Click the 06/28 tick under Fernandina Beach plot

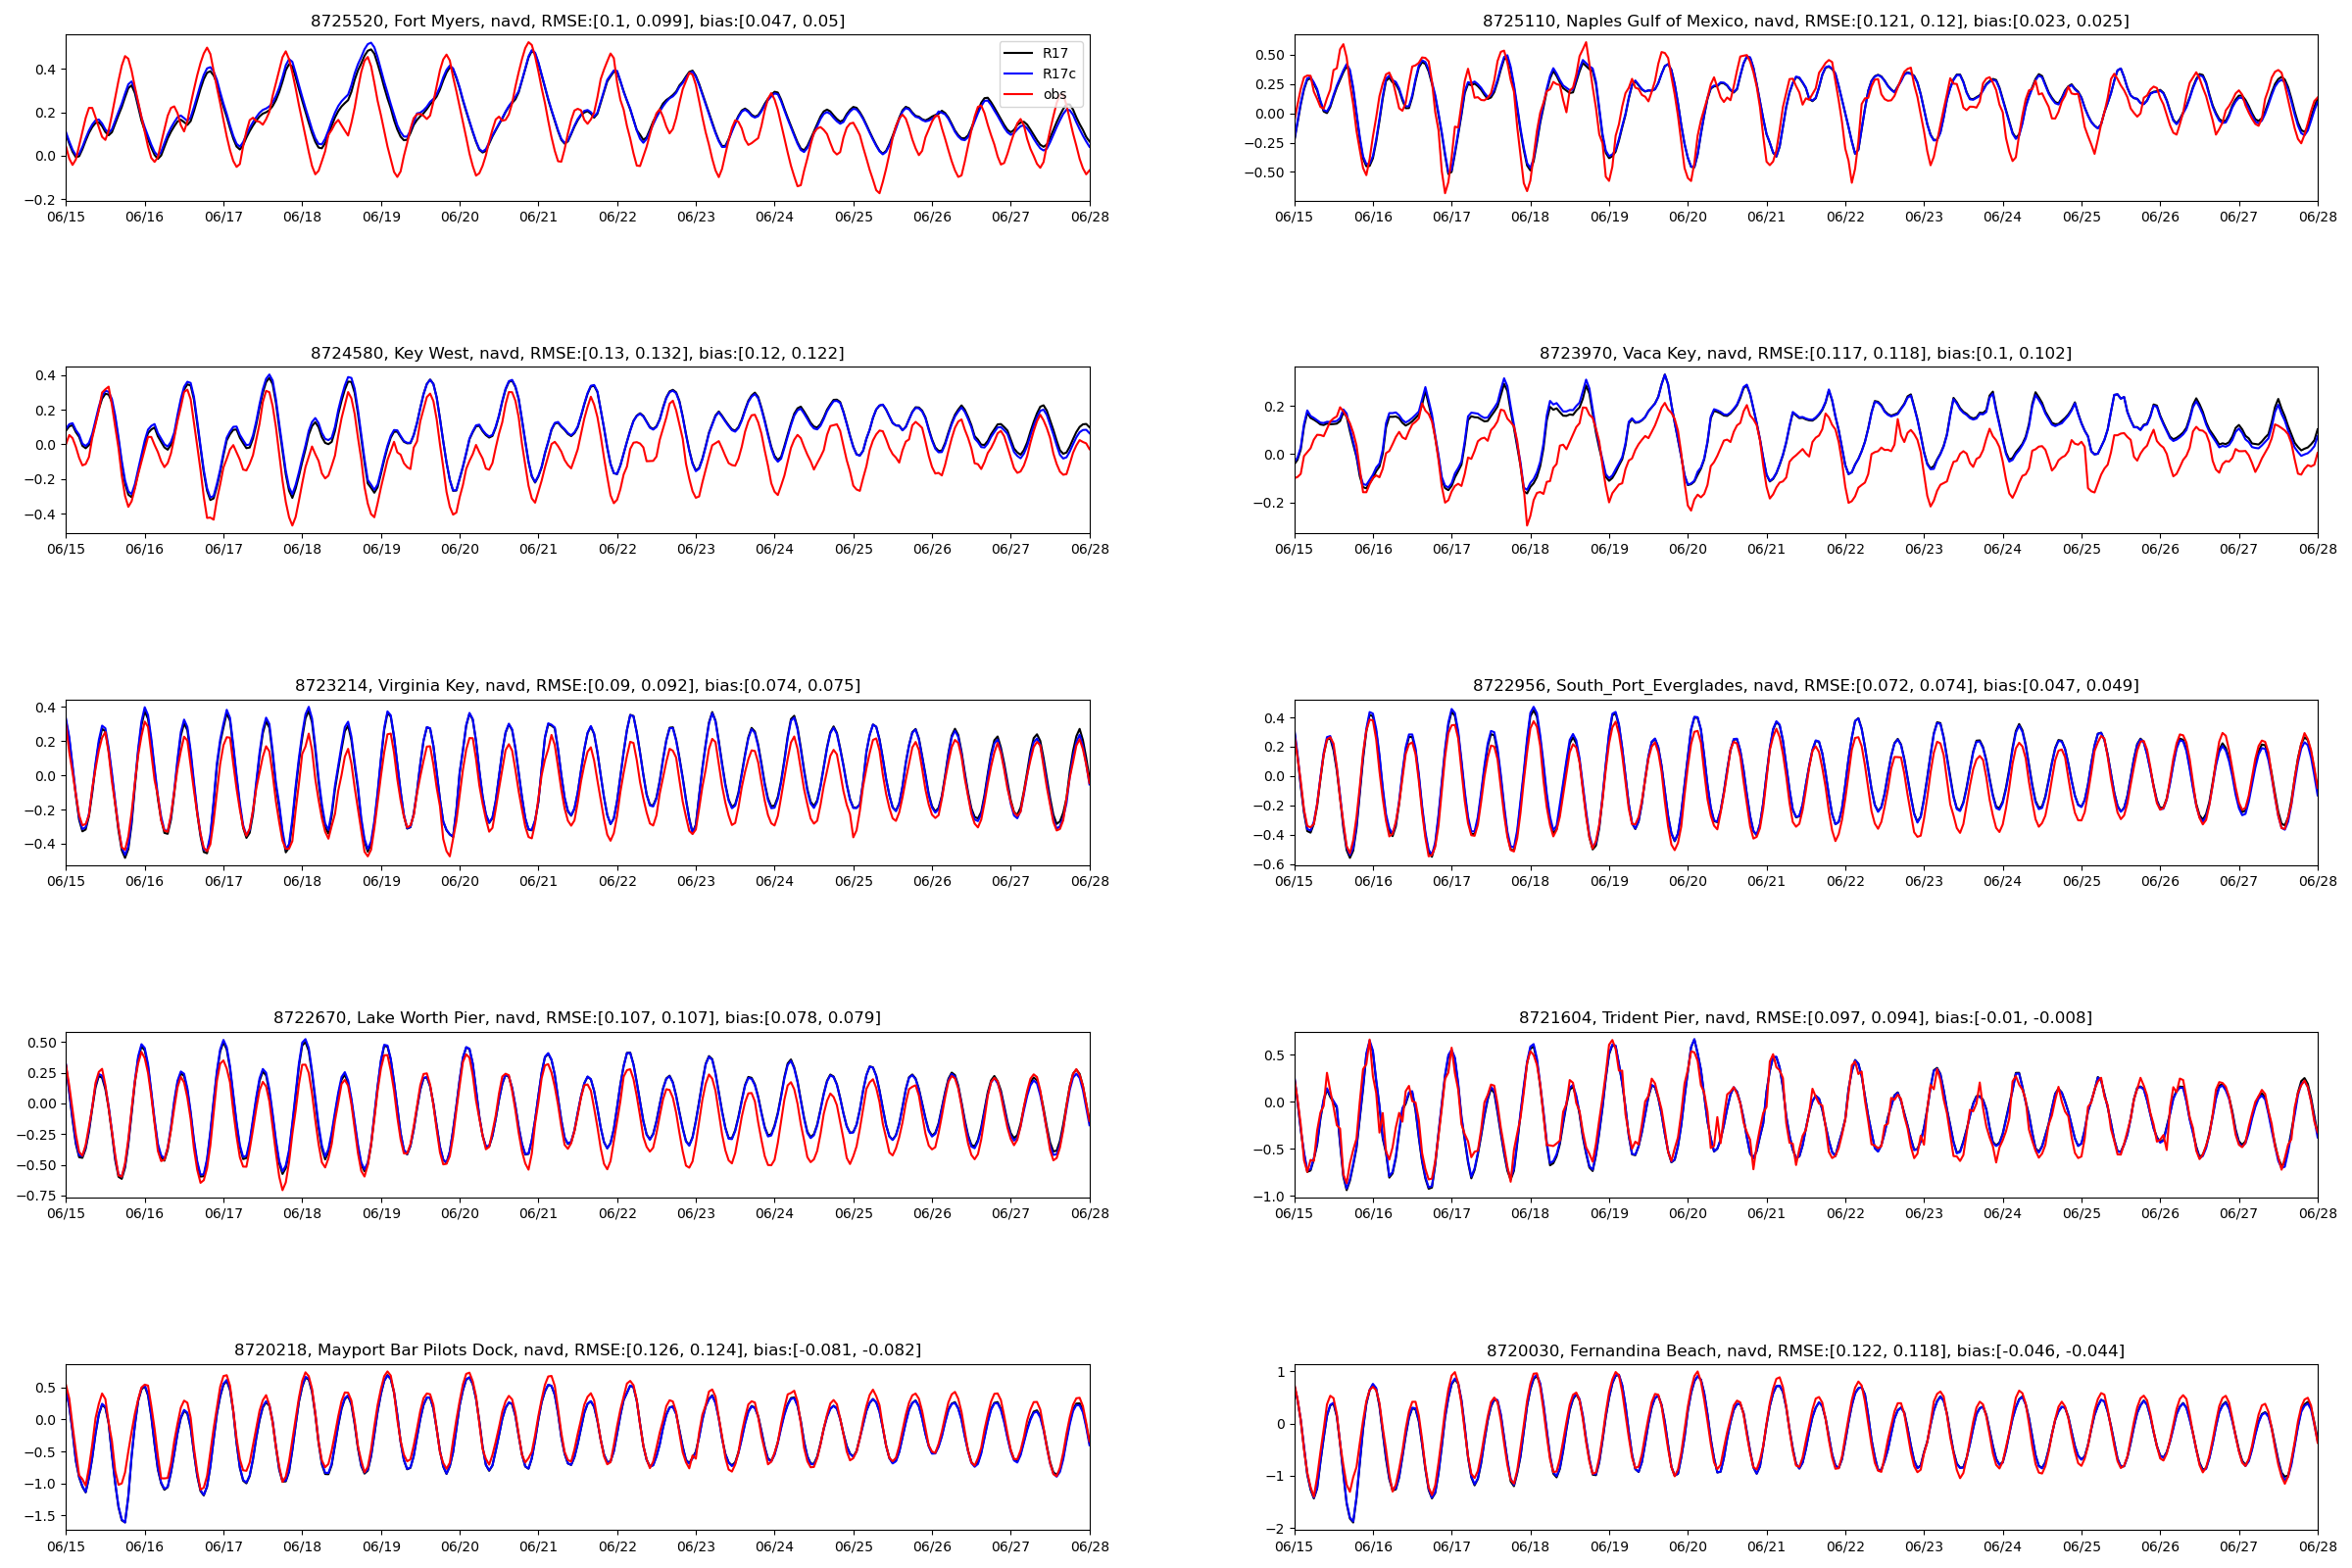[x=2317, y=1546]
